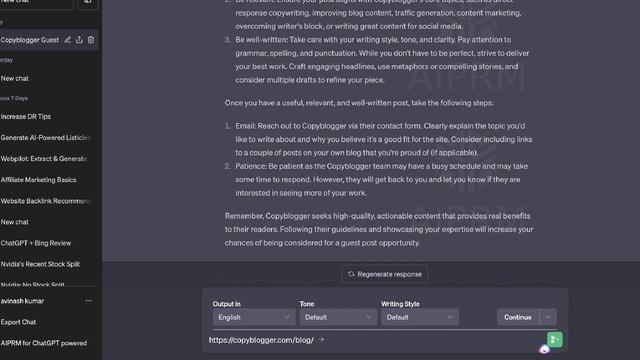The height and width of the screenshot is (360, 640).
Task: Click the arrow beside the copyblogger URL
Action: pyautogui.click(x=322, y=340)
